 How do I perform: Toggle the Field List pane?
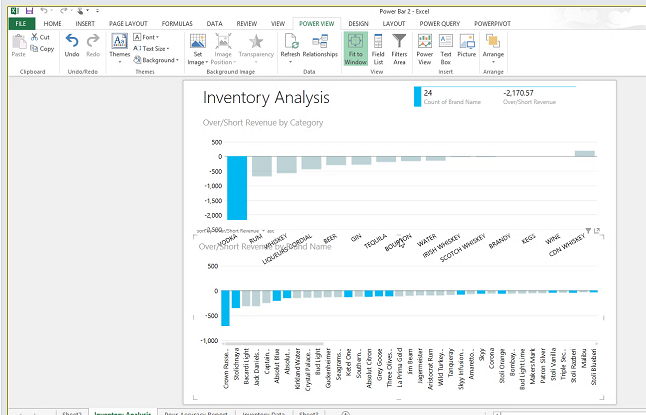[x=378, y=49]
